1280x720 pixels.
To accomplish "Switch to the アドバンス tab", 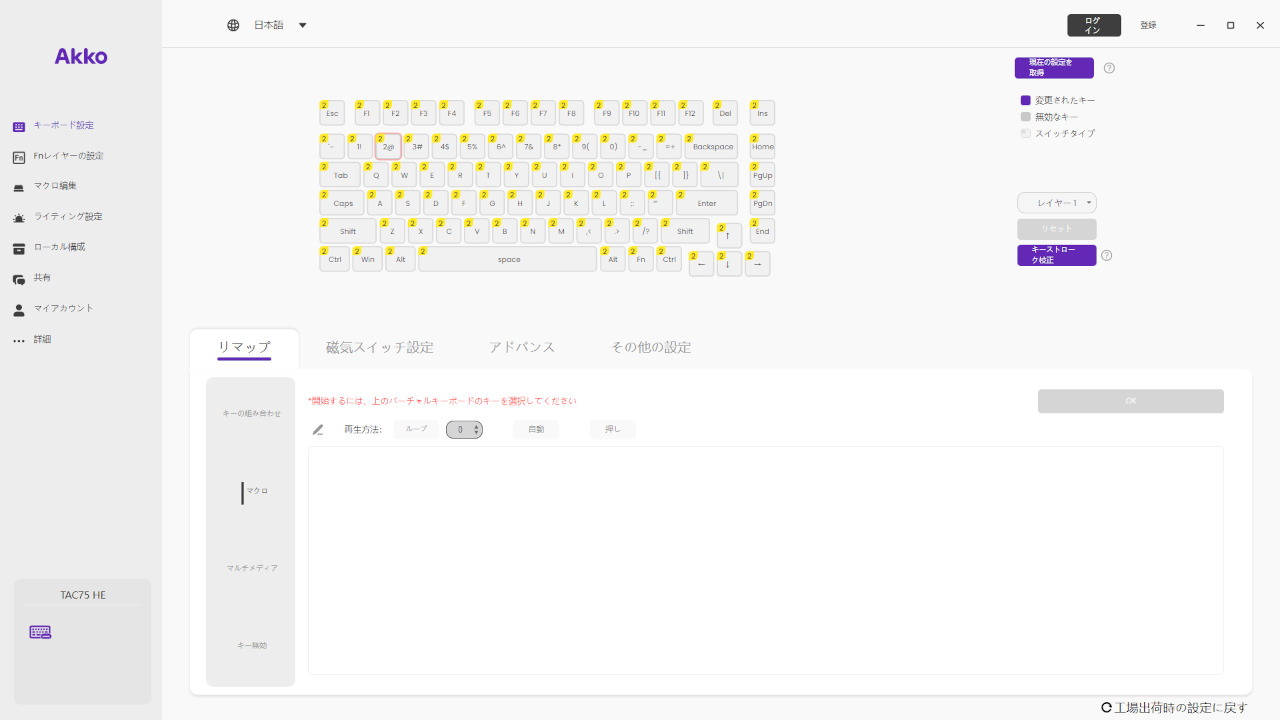I will click(x=522, y=347).
